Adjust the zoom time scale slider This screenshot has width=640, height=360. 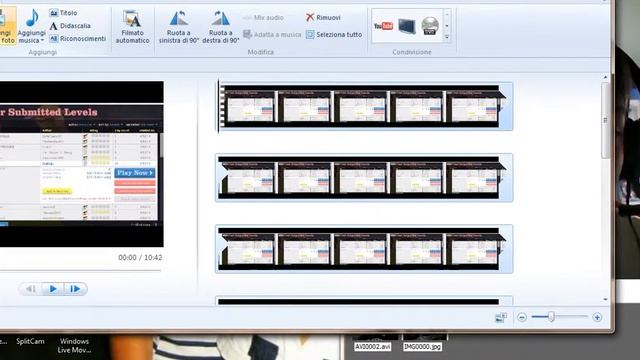tap(551, 317)
